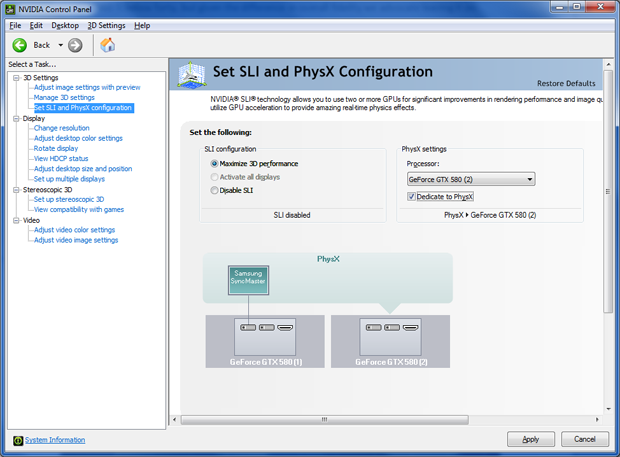Click the Apply button
This screenshot has width=620, height=457.
(531, 439)
